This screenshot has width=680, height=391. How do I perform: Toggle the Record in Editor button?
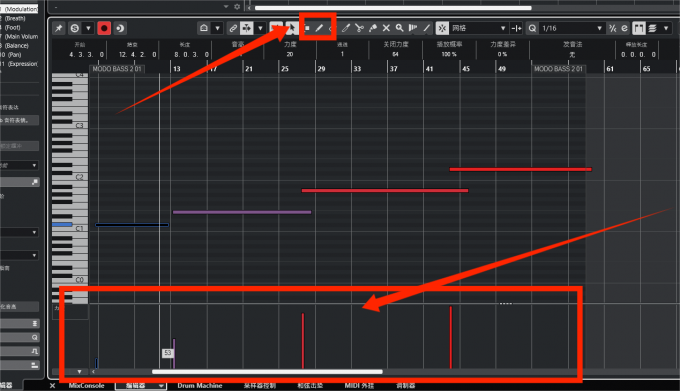(x=104, y=28)
